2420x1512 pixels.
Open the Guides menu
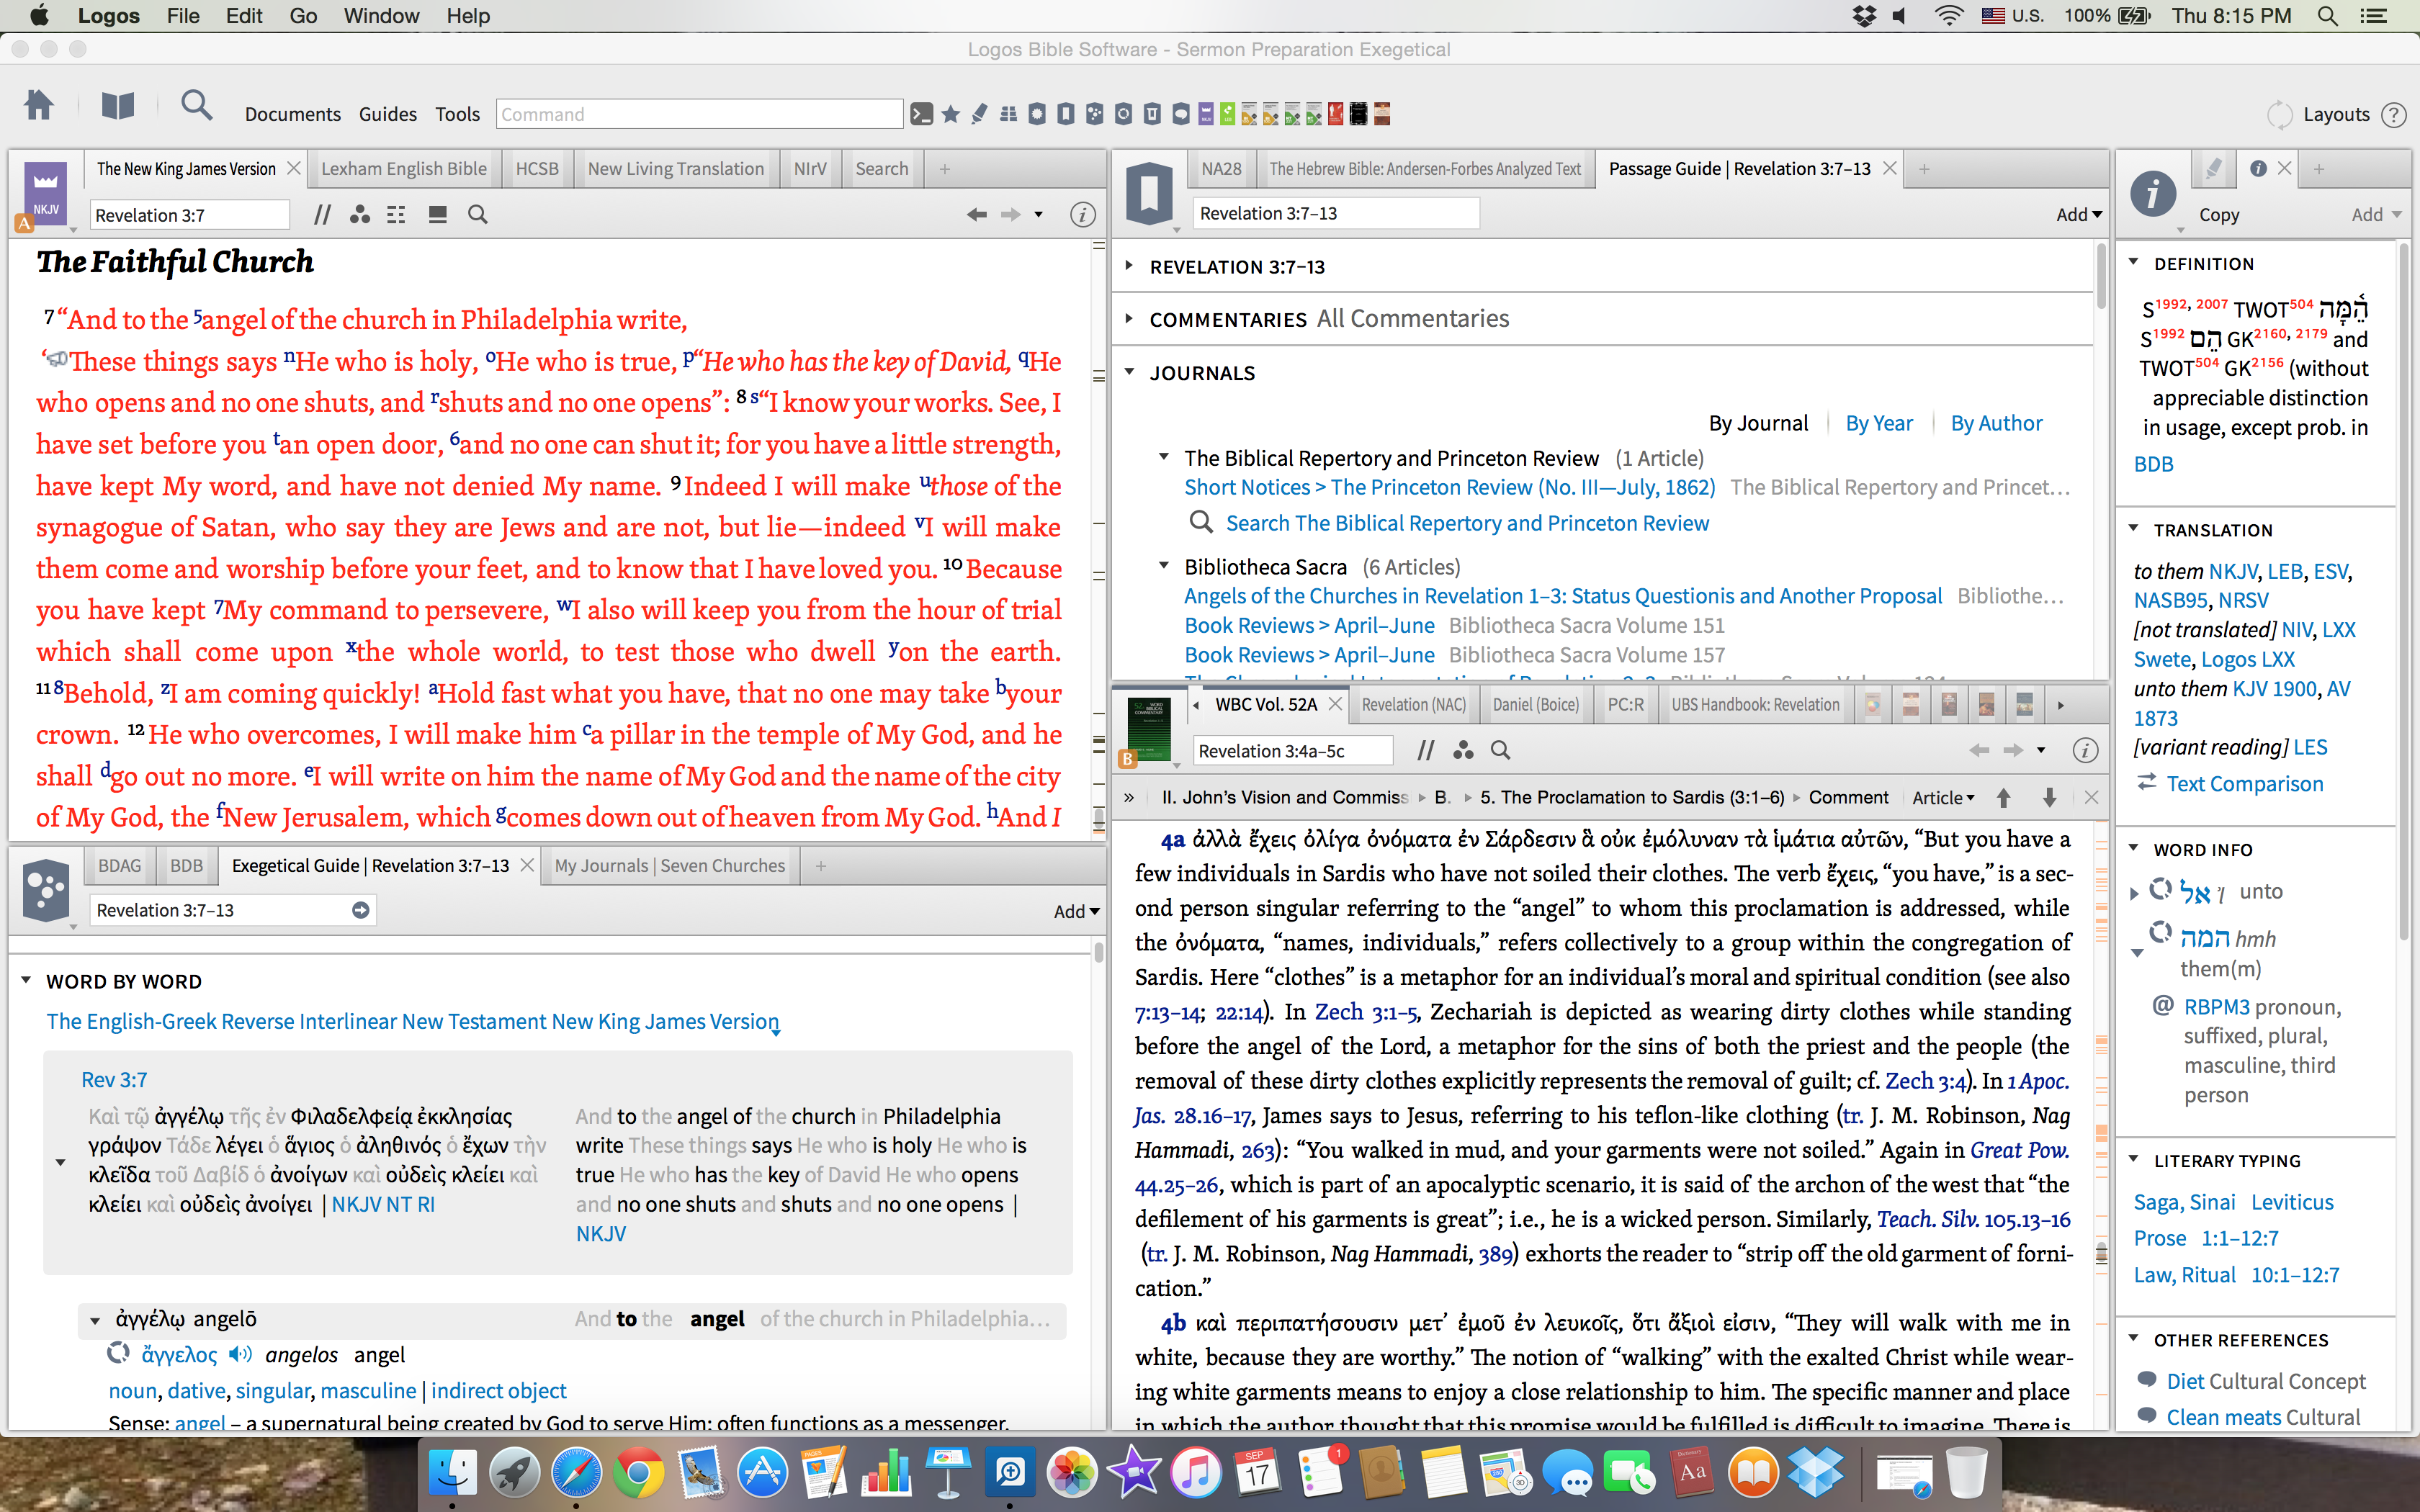[387, 114]
